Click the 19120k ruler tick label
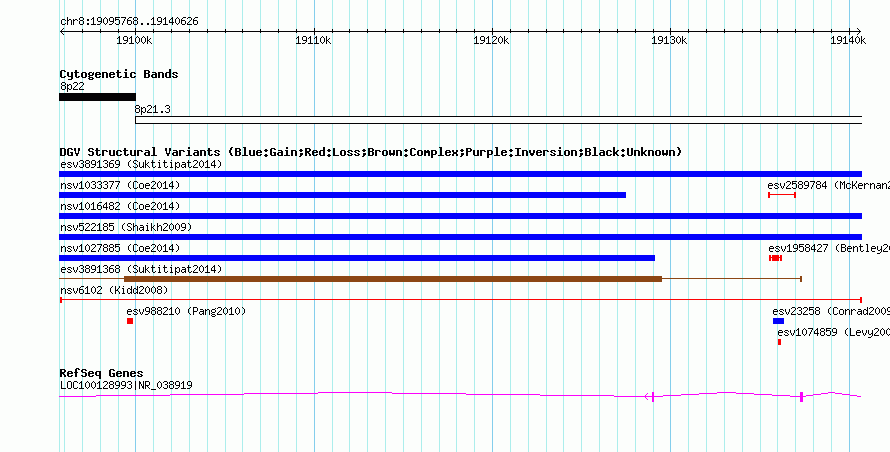The height and width of the screenshot is (452, 890). [x=492, y=40]
